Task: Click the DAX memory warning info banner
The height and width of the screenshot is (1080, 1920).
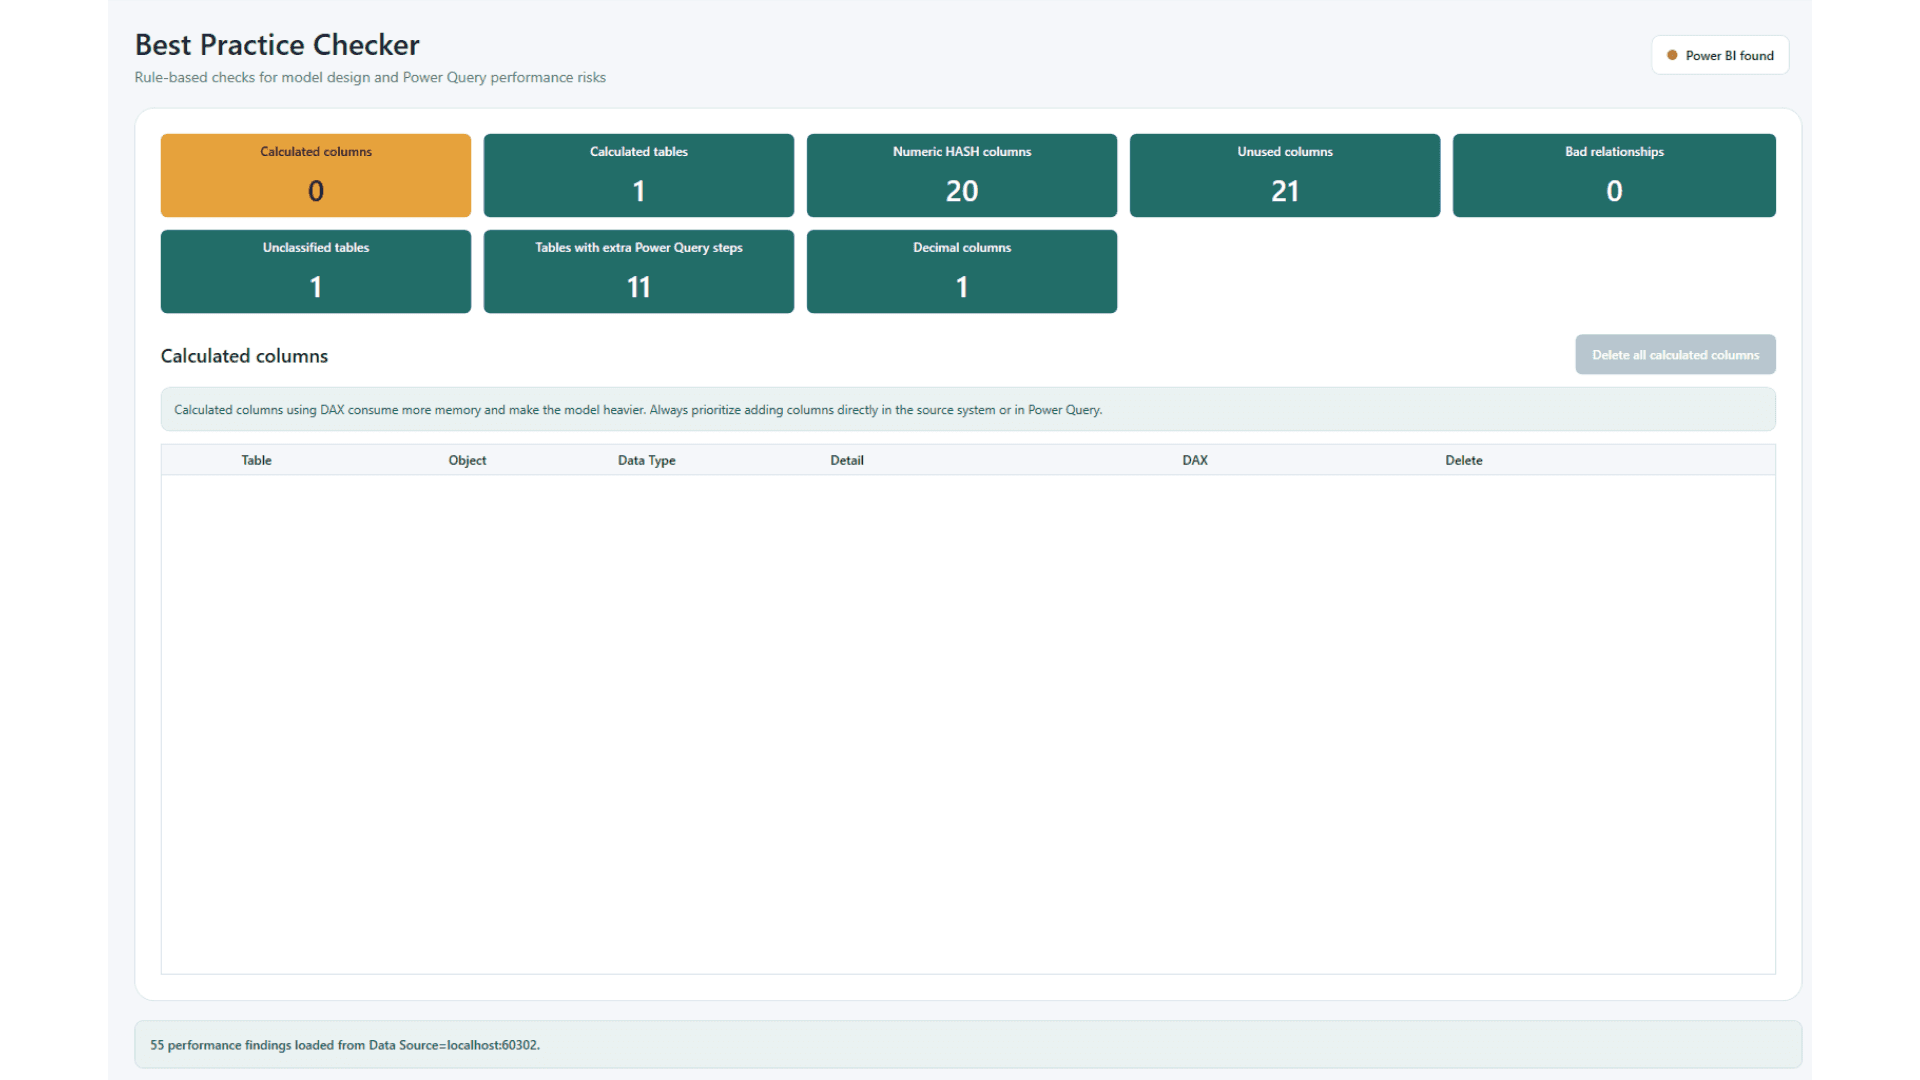Action: click(968, 410)
